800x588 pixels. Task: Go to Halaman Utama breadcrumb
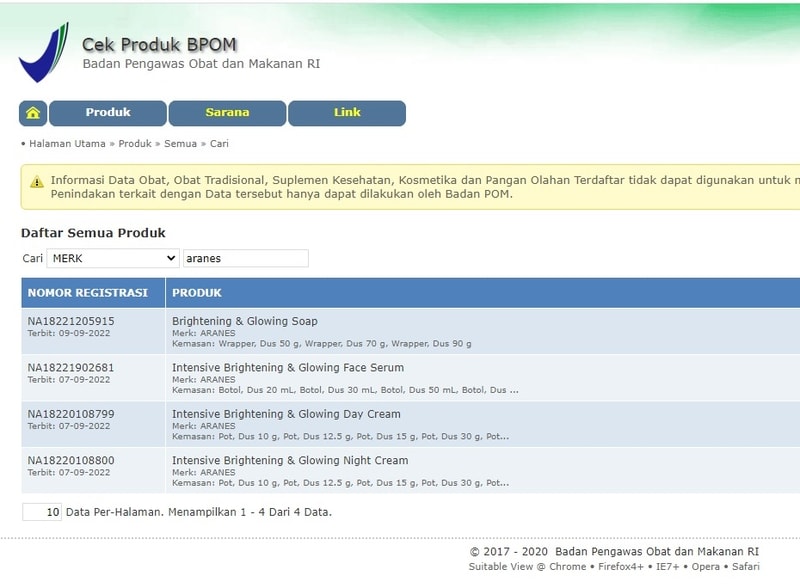pos(67,143)
